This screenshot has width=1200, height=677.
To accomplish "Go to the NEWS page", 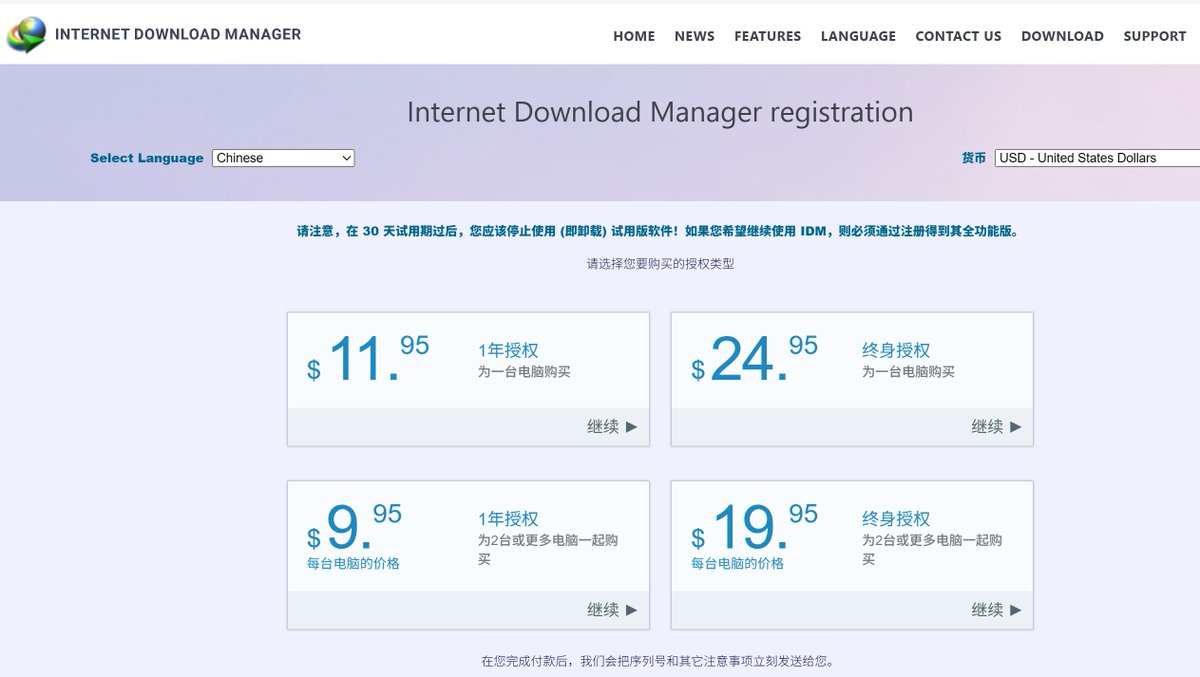I will [x=694, y=36].
